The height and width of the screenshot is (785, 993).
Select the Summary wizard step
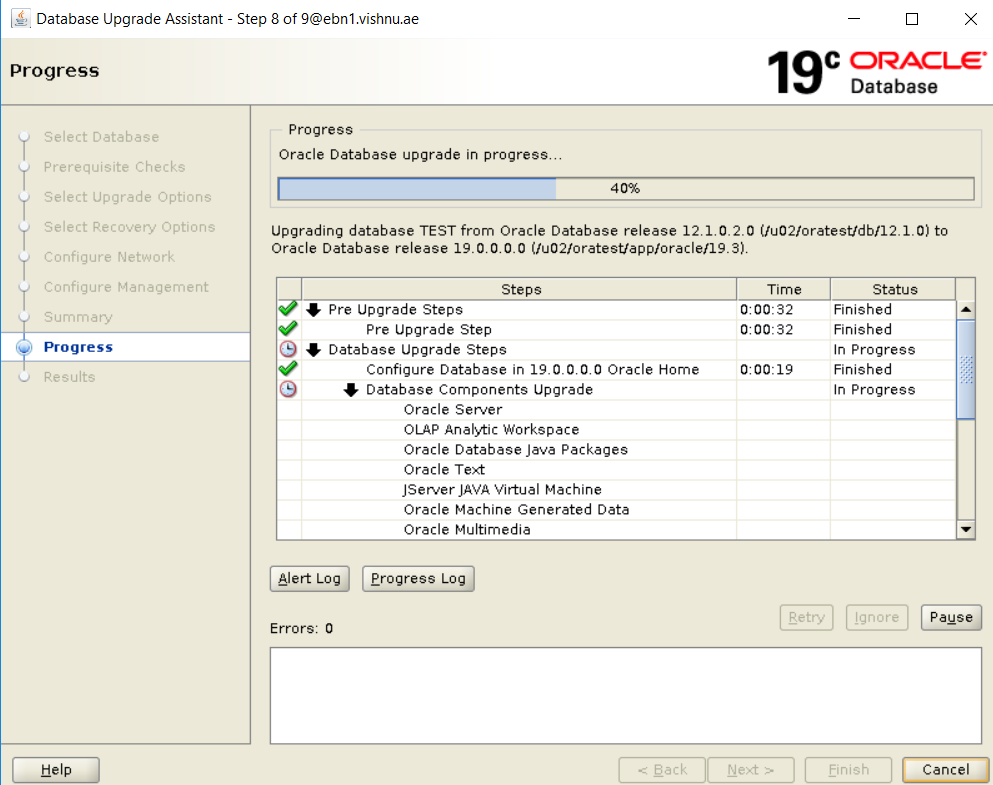point(78,317)
